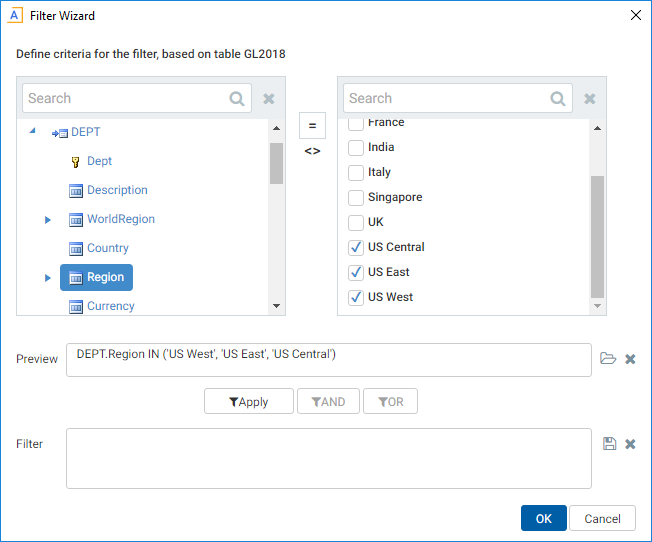The height and width of the screenshot is (542, 652).
Task: Click the values search magnifier icon
Action: 558,99
